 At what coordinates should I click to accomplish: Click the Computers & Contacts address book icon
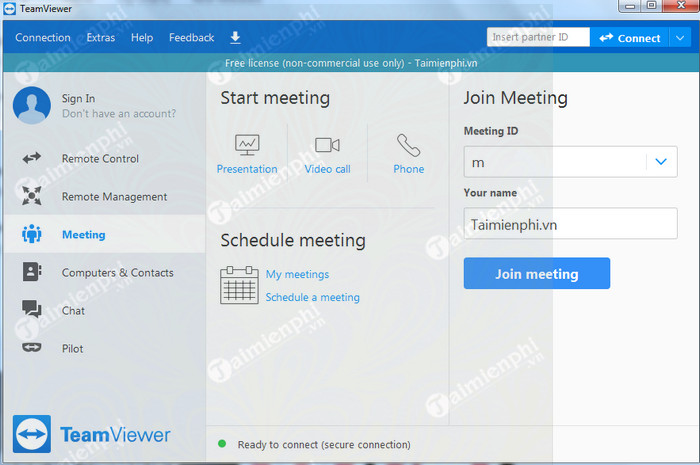point(32,271)
